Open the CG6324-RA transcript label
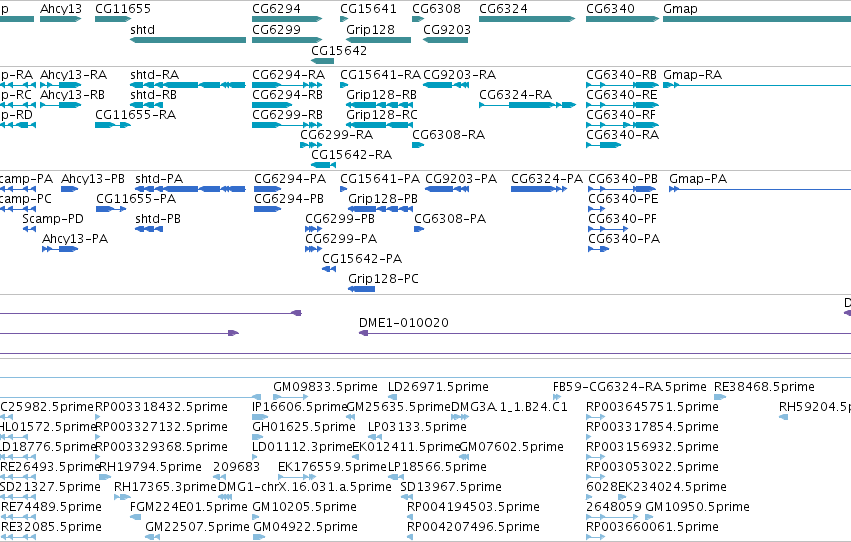The height and width of the screenshot is (542, 851). [x=516, y=95]
